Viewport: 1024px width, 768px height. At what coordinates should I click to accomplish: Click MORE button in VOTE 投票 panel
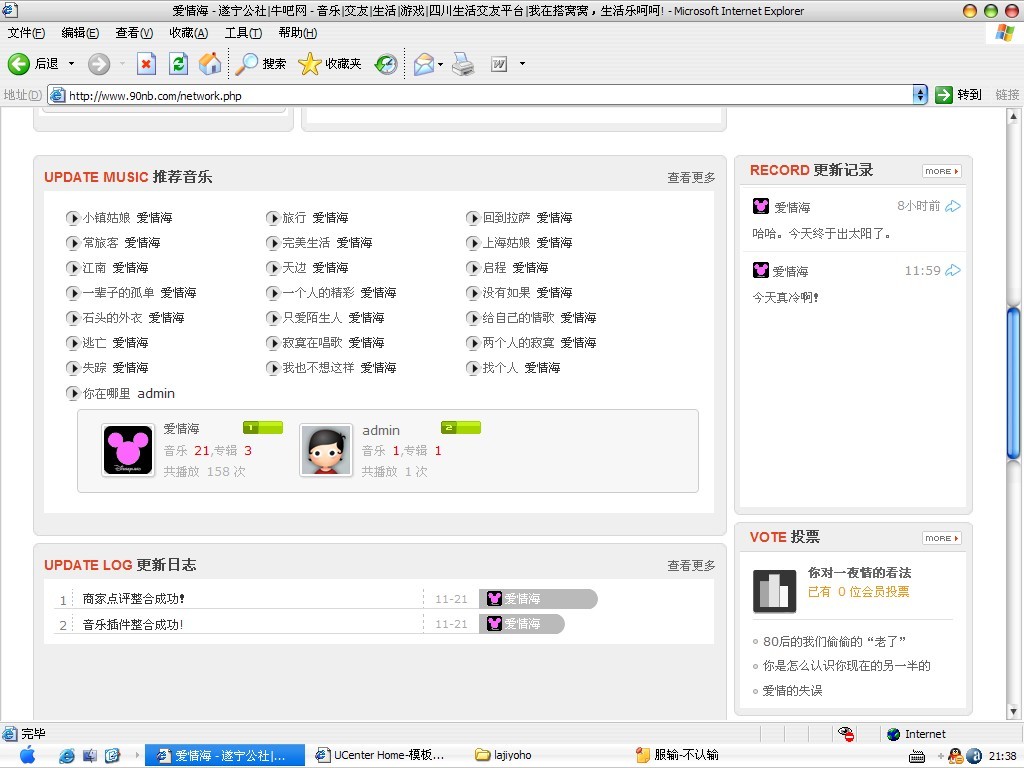pyautogui.click(x=942, y=538)
